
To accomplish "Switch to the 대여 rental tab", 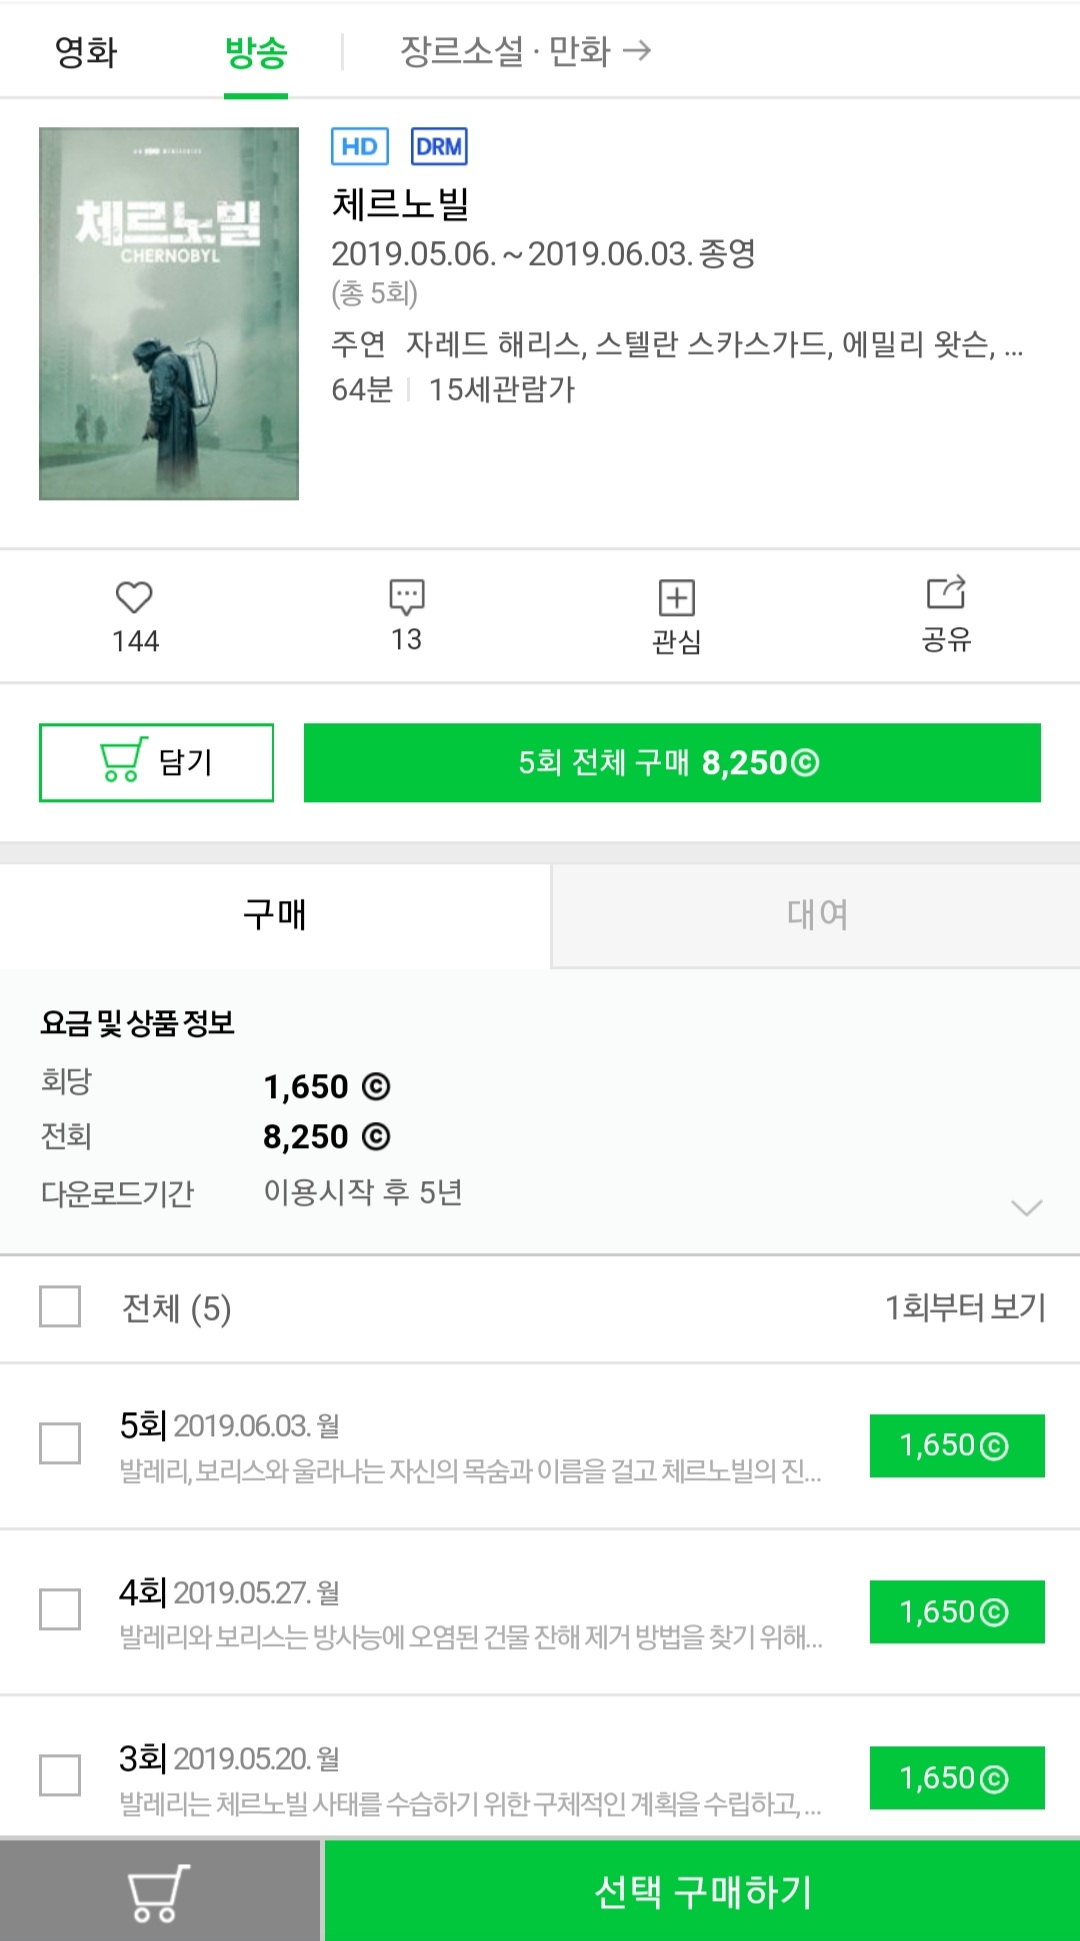I will pos(816,914).
